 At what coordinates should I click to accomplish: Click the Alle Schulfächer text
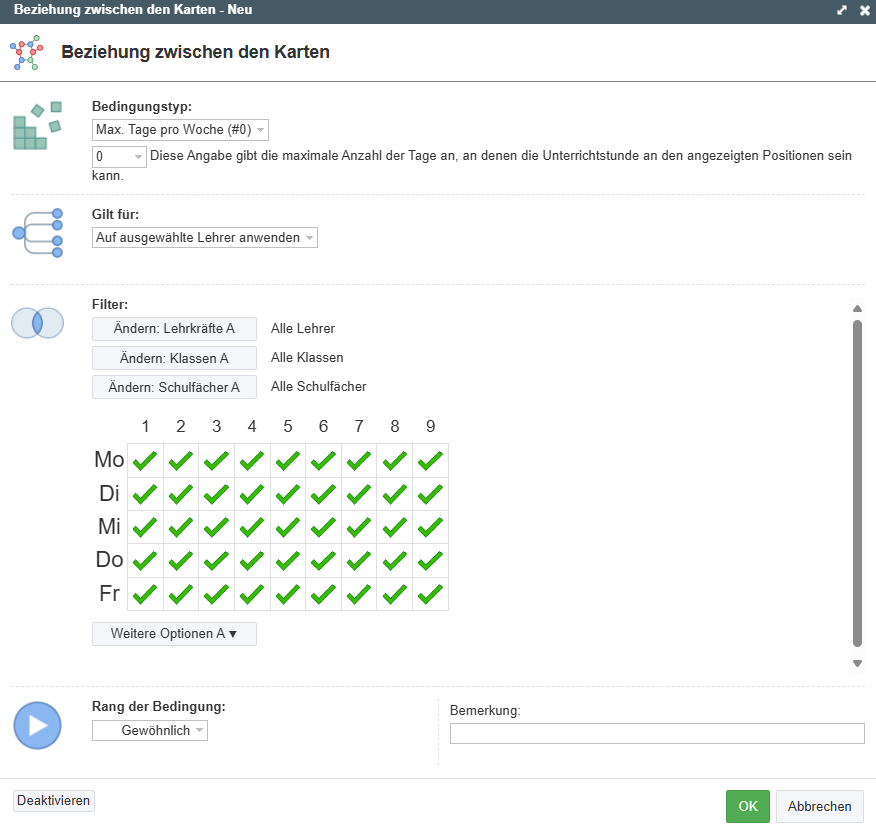[x=318, y=387]
